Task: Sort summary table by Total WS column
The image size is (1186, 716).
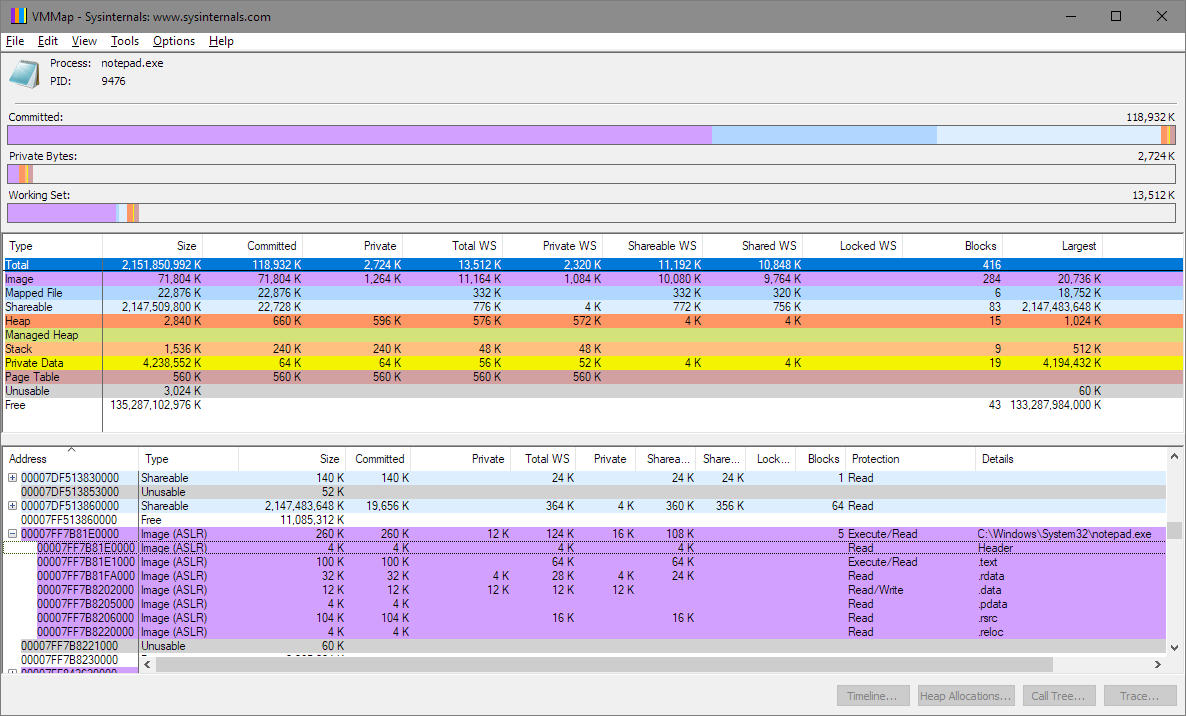Action: (452, 246)
